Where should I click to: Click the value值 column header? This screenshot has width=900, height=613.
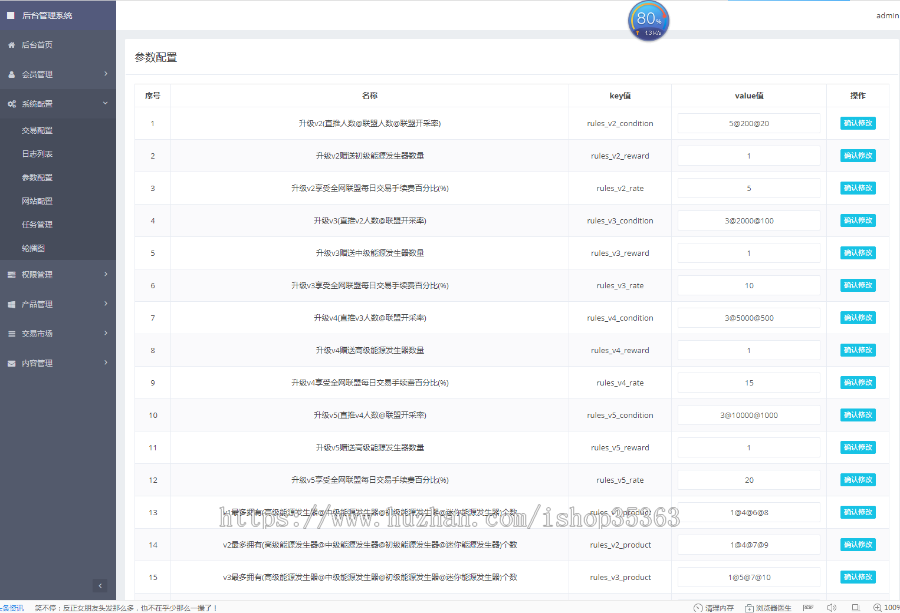[748, 96]
